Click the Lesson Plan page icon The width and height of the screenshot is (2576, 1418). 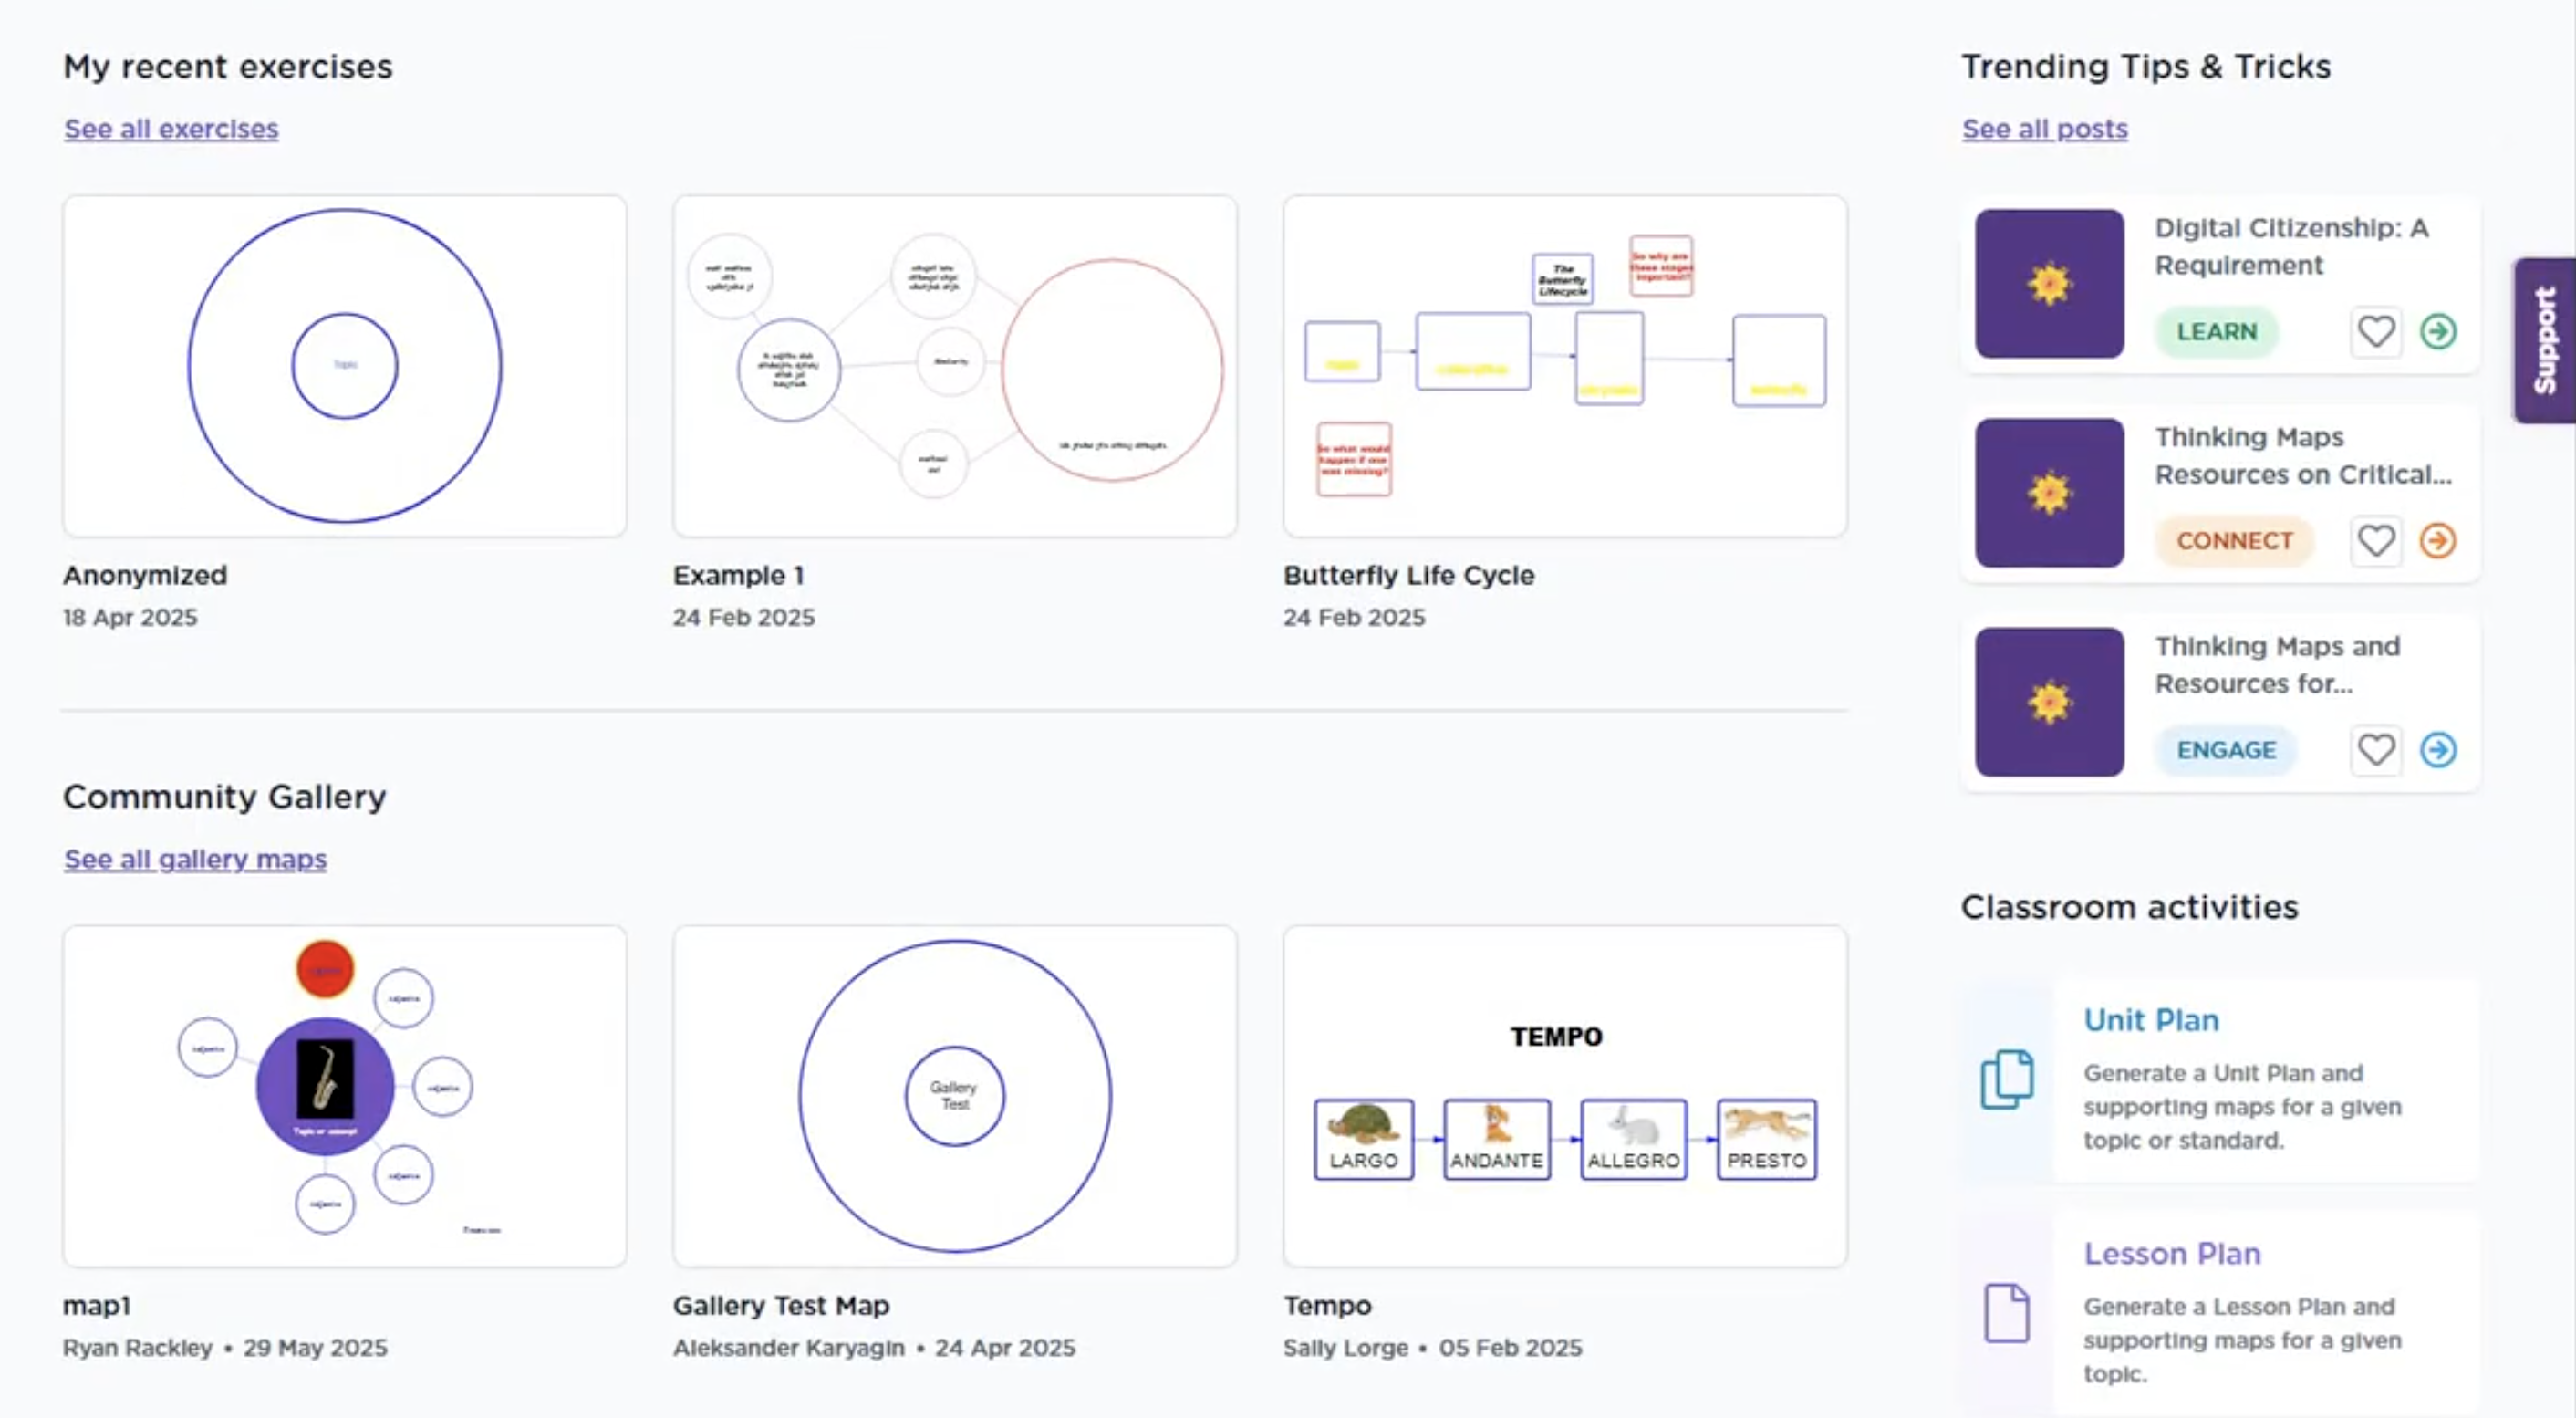tap(2006, 1312)
